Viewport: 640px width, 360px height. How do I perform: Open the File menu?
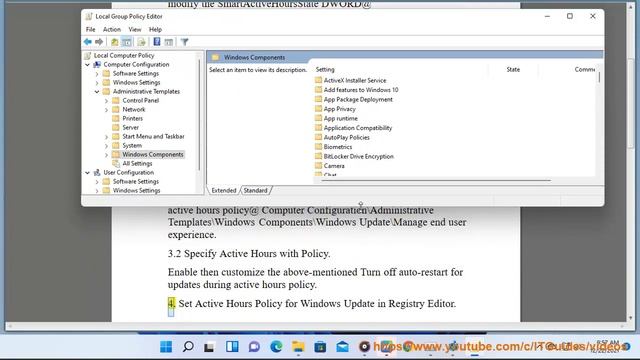tap(91, 29)
